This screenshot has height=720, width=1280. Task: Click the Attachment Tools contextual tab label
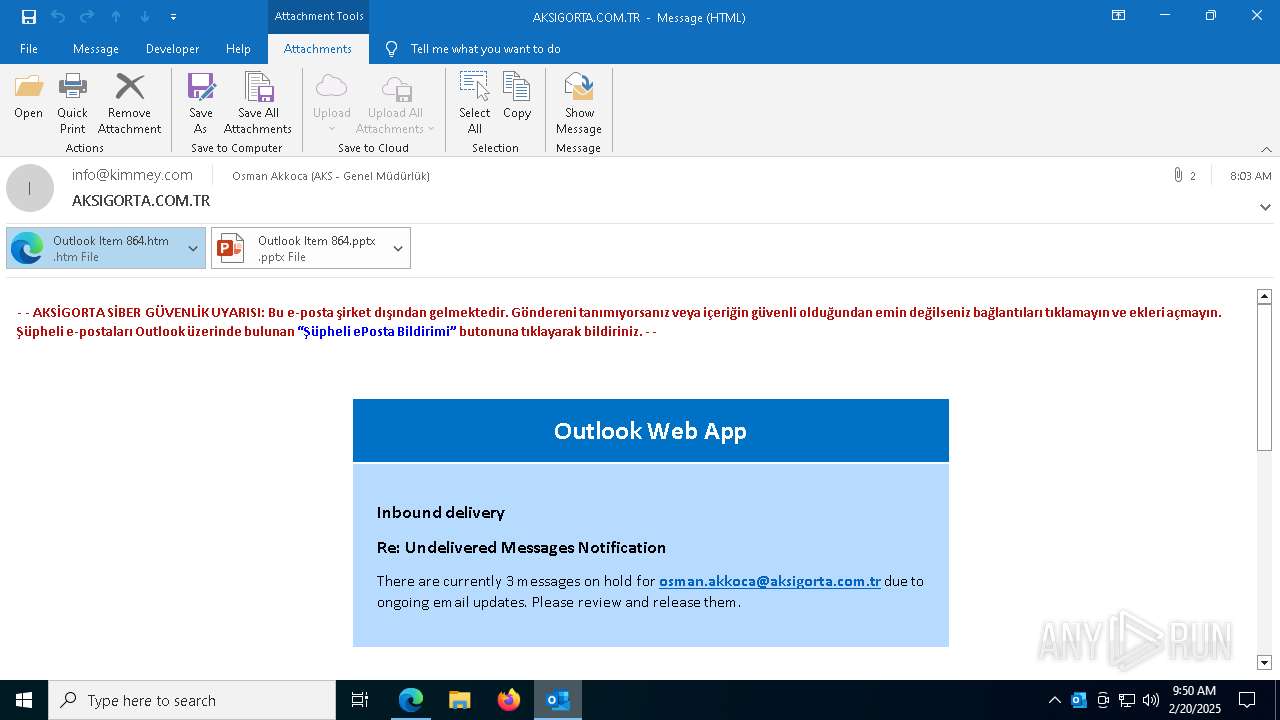coord(319,16)
